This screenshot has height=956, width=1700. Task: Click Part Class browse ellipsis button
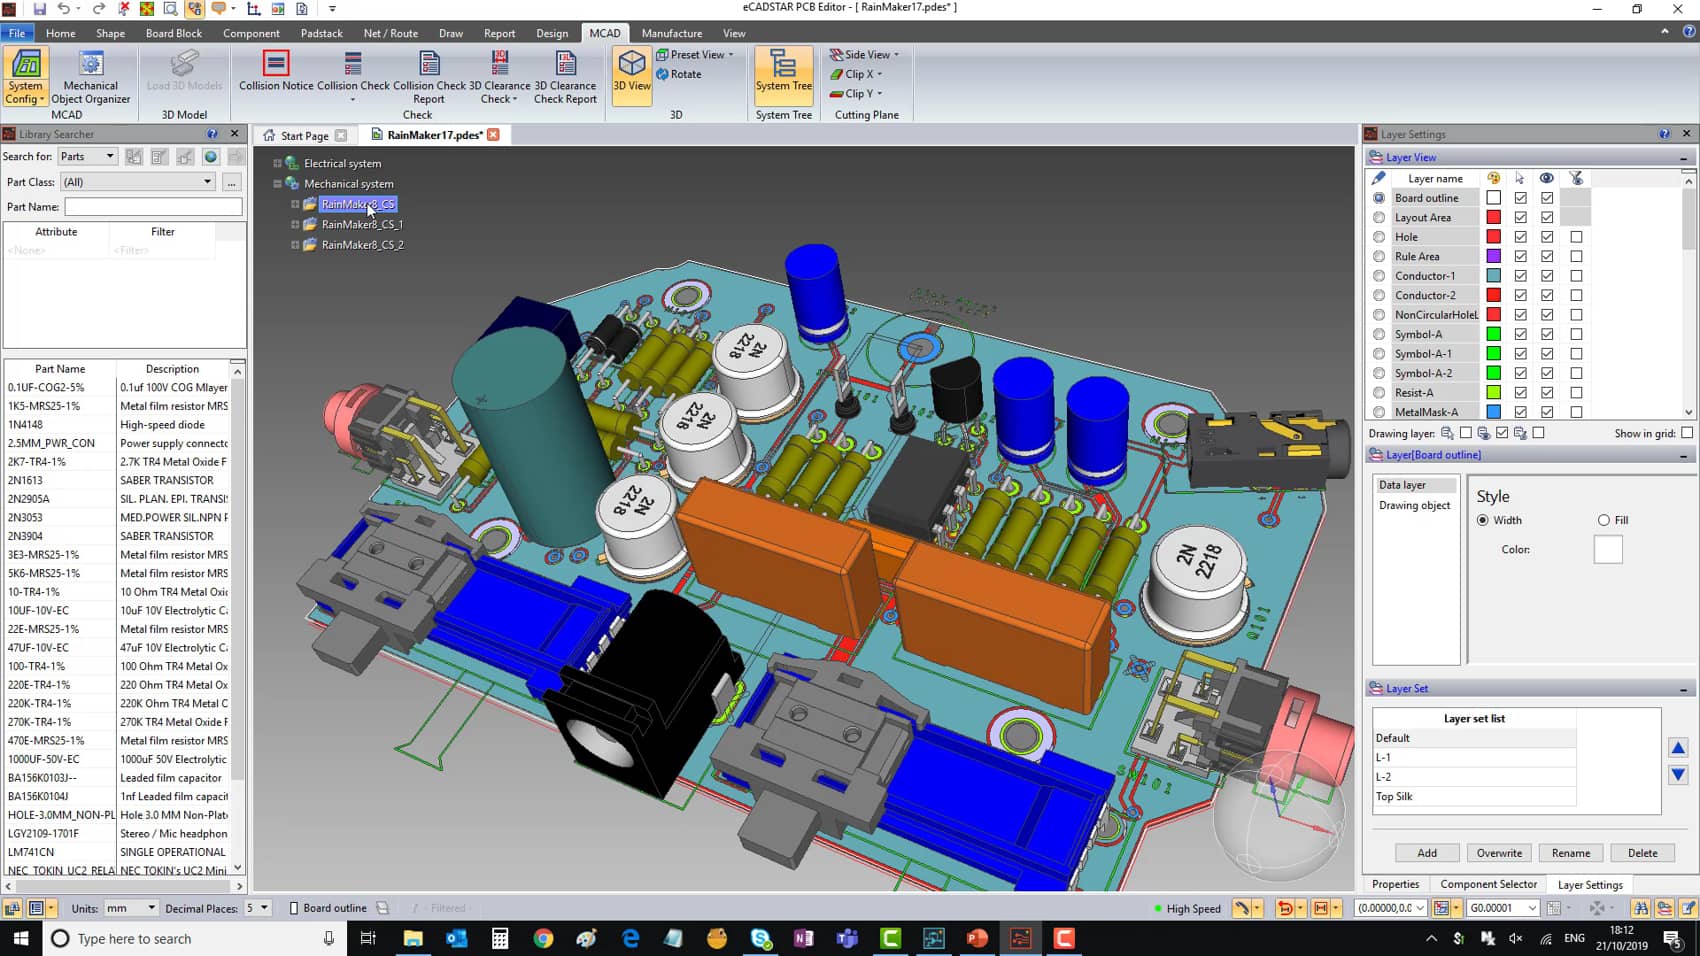(x=232, y=182)
